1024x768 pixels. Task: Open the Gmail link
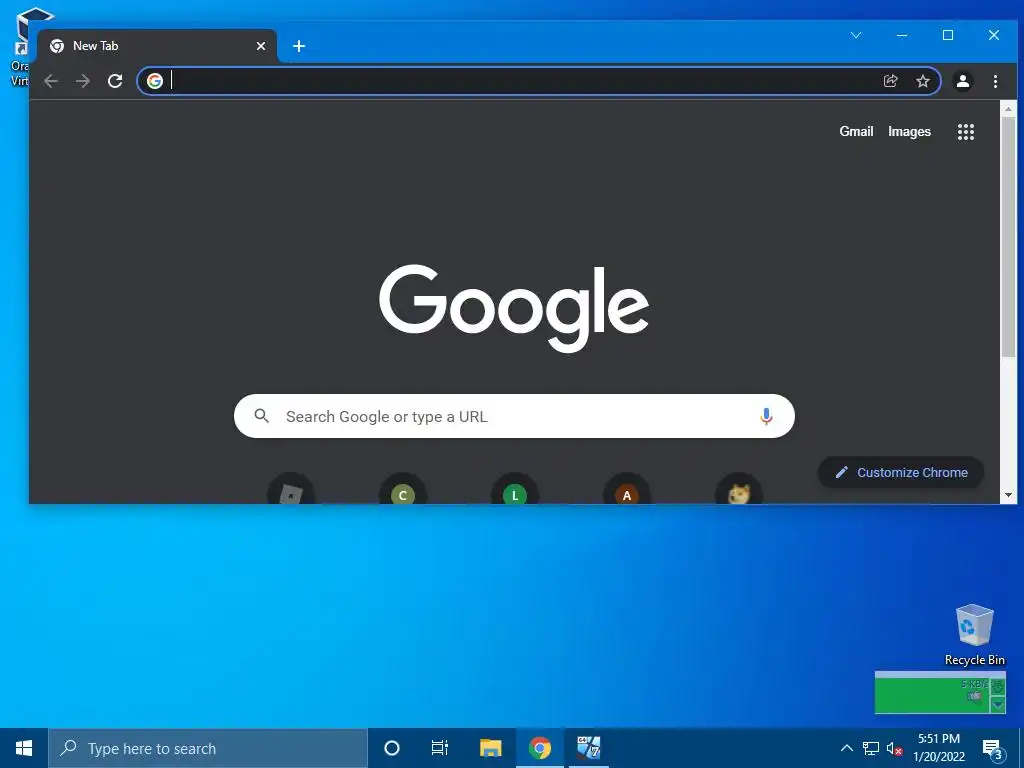pyautogui.click(x=856, y=131)
